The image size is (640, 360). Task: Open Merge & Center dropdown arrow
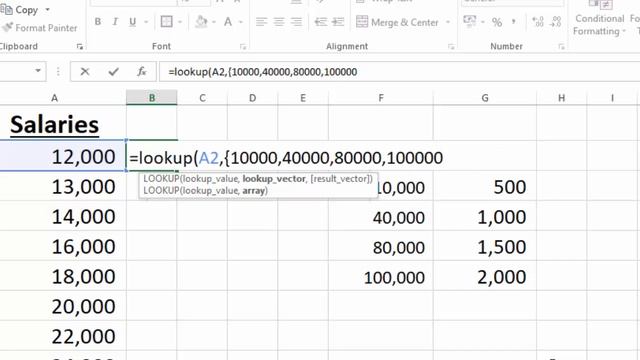click(x=448, y=22)
